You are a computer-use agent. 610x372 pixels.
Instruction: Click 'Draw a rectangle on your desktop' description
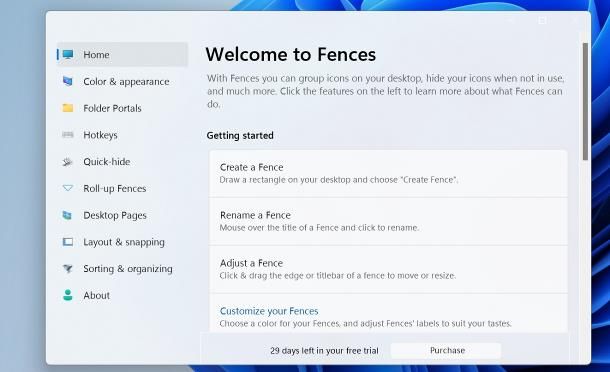pos(338,180)
